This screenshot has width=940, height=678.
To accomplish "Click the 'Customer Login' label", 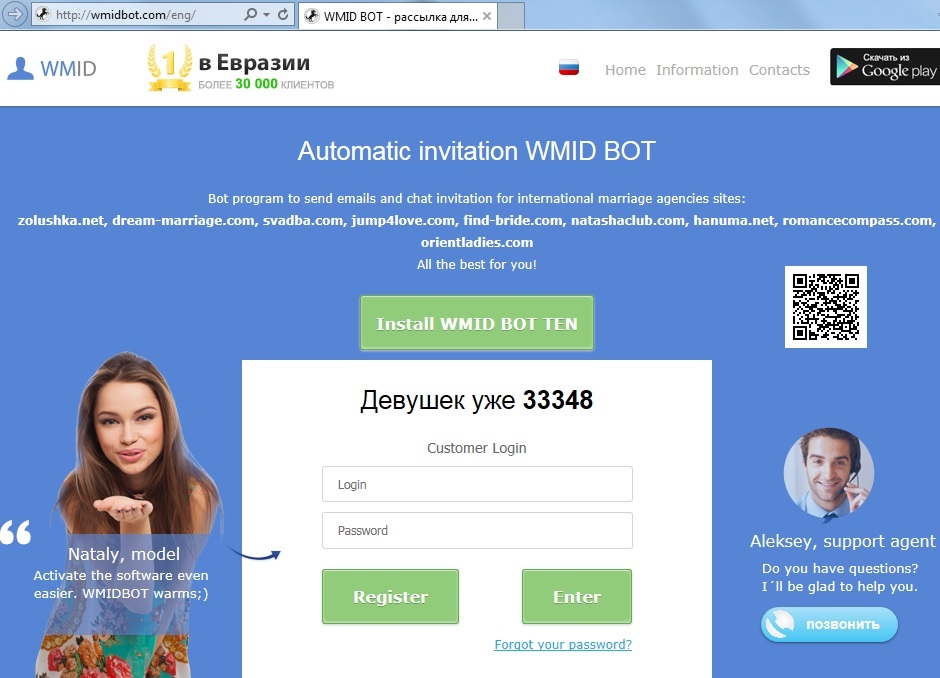I will pyautogui.click(x=477, y=448).
